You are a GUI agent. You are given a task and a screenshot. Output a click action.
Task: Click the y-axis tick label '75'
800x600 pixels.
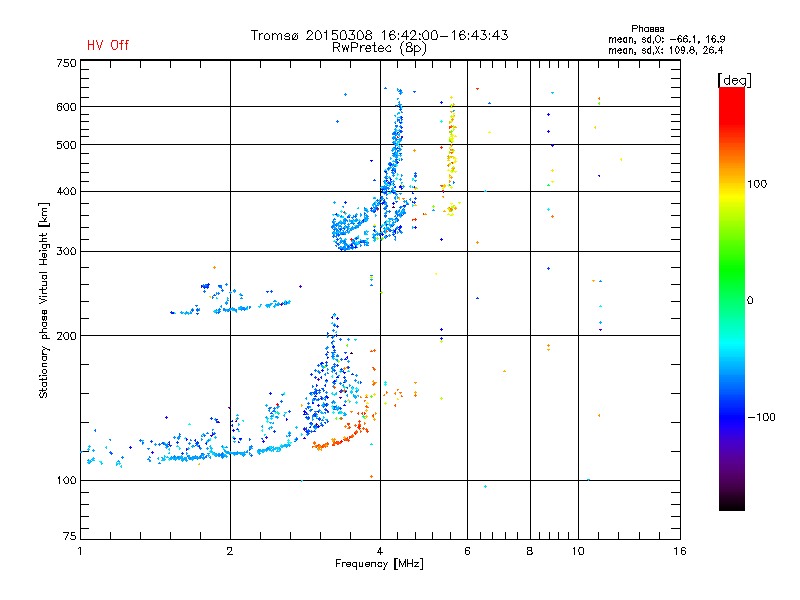[x=70, y=536]
